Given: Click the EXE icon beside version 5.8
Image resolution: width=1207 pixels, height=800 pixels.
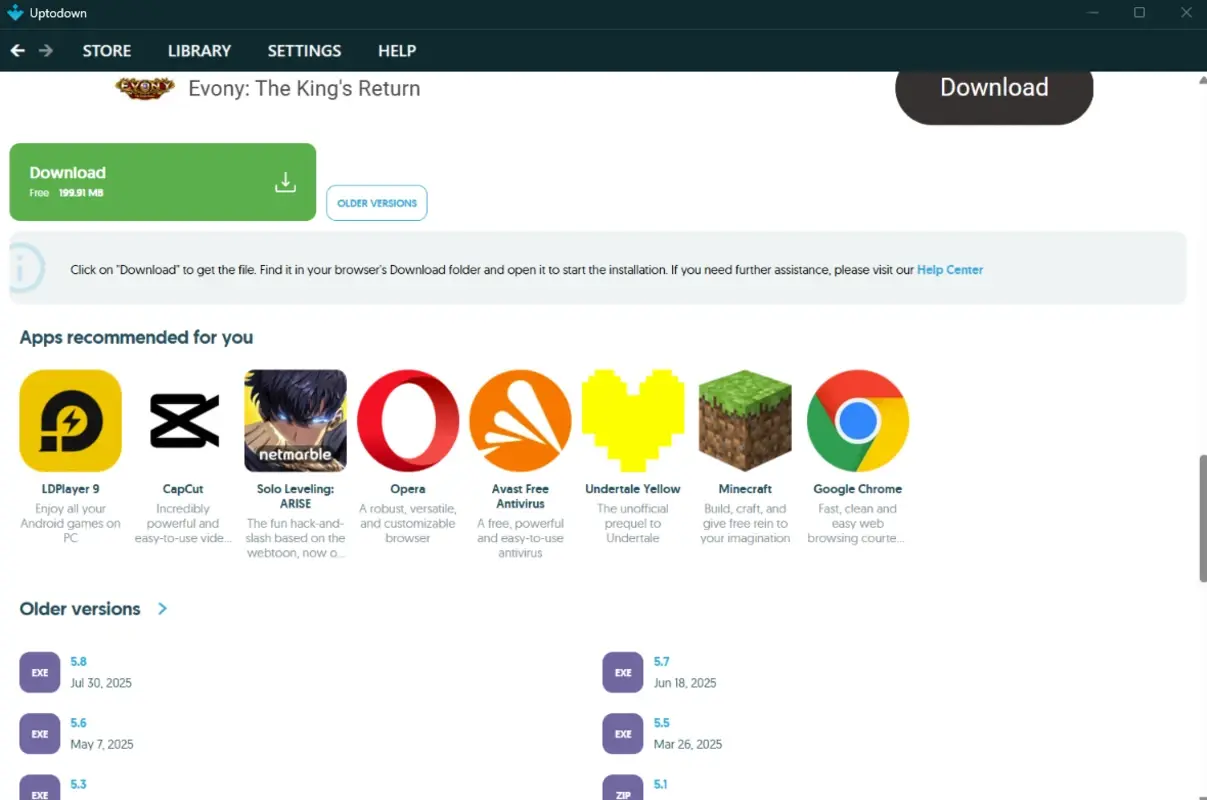Looking at the screenshot, I should click(x=39, y=672).
